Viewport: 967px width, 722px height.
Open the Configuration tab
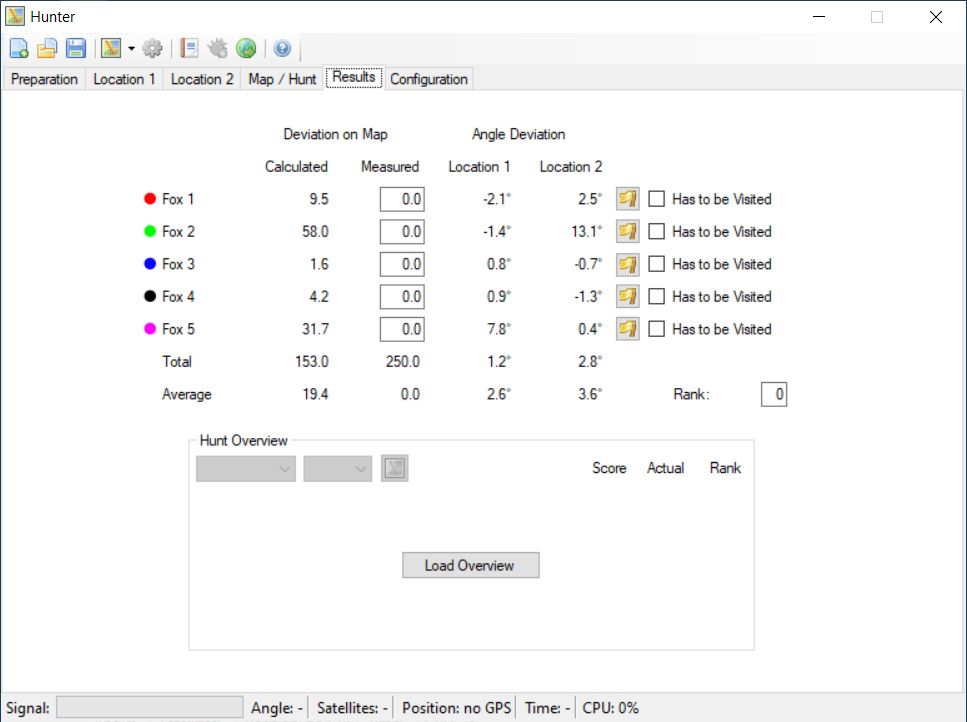429,79
